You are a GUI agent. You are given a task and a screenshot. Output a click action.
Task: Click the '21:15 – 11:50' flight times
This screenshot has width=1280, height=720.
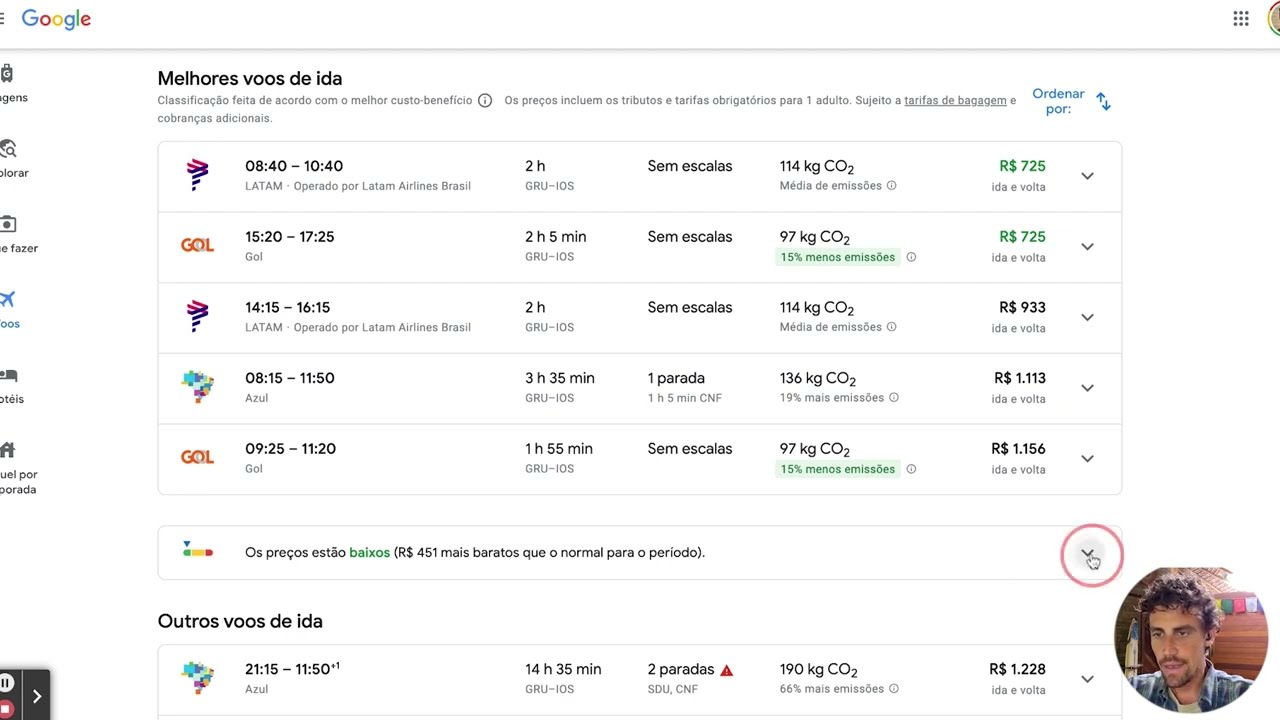pos(292,669)
